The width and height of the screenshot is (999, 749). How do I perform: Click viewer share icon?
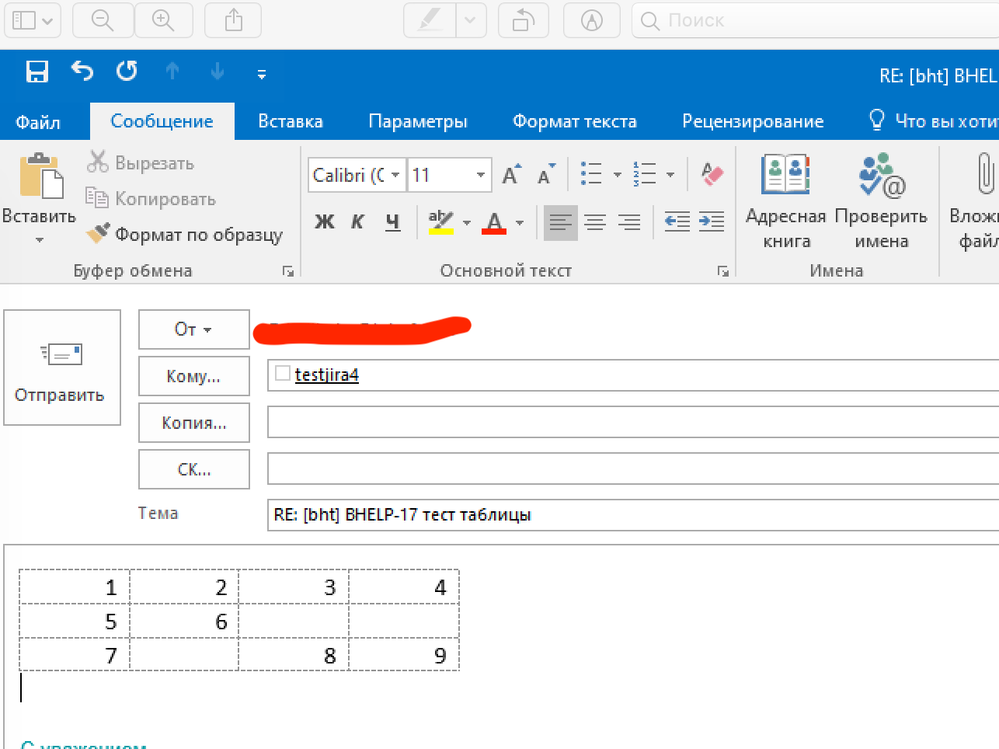(233, 20)
